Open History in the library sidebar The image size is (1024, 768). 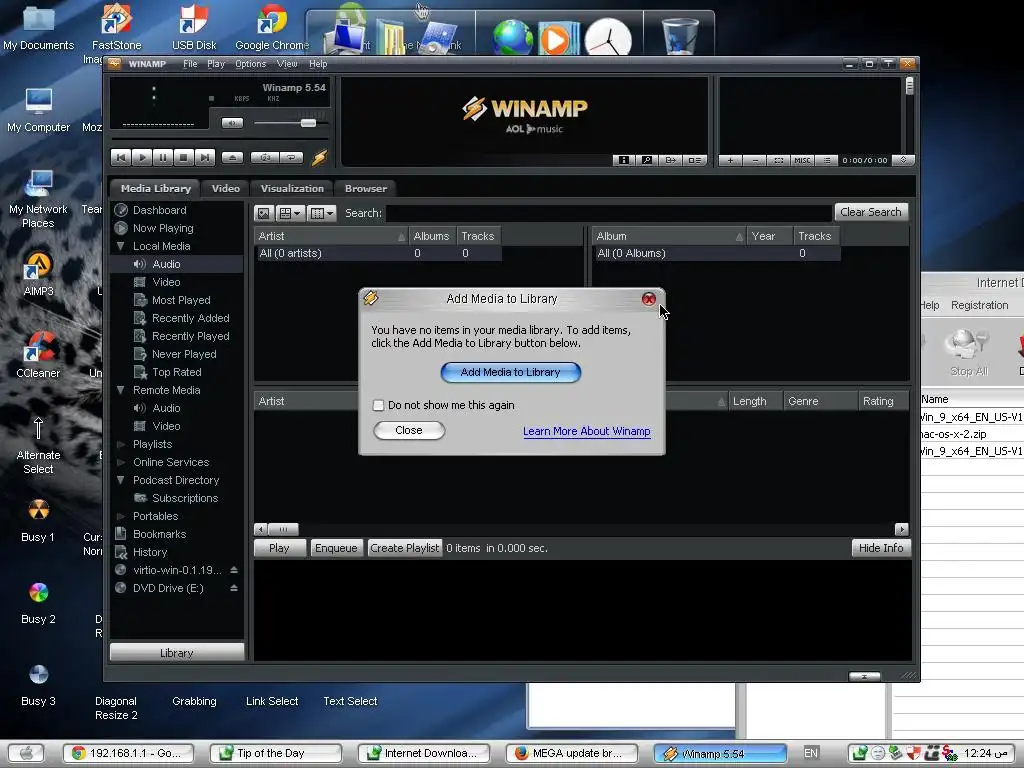click(150, 552)
